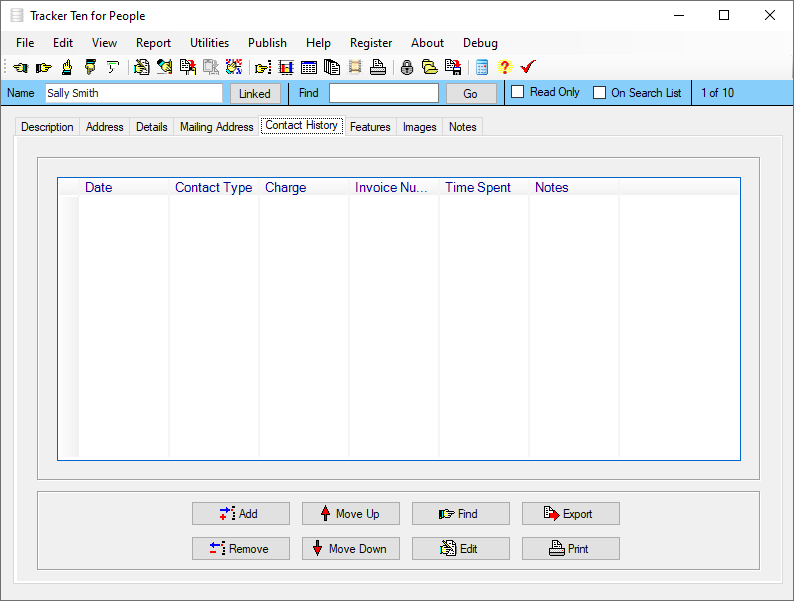Click the printer icon in main toolbar
This screenshot has height=601, width=794.
point(378,67)
